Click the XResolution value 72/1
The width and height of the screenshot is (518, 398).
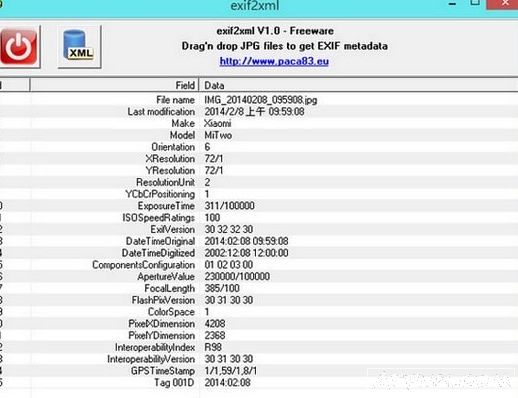214,159
